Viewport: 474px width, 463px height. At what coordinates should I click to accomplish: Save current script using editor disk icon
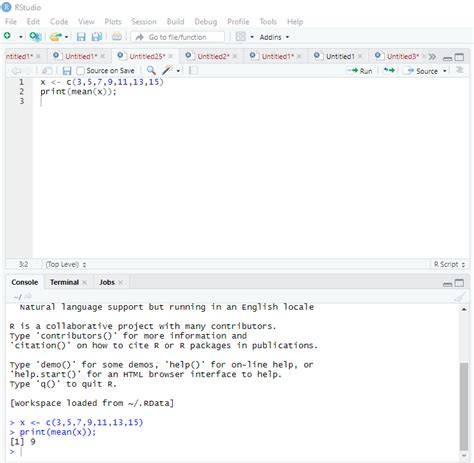[x=67, y=71]
